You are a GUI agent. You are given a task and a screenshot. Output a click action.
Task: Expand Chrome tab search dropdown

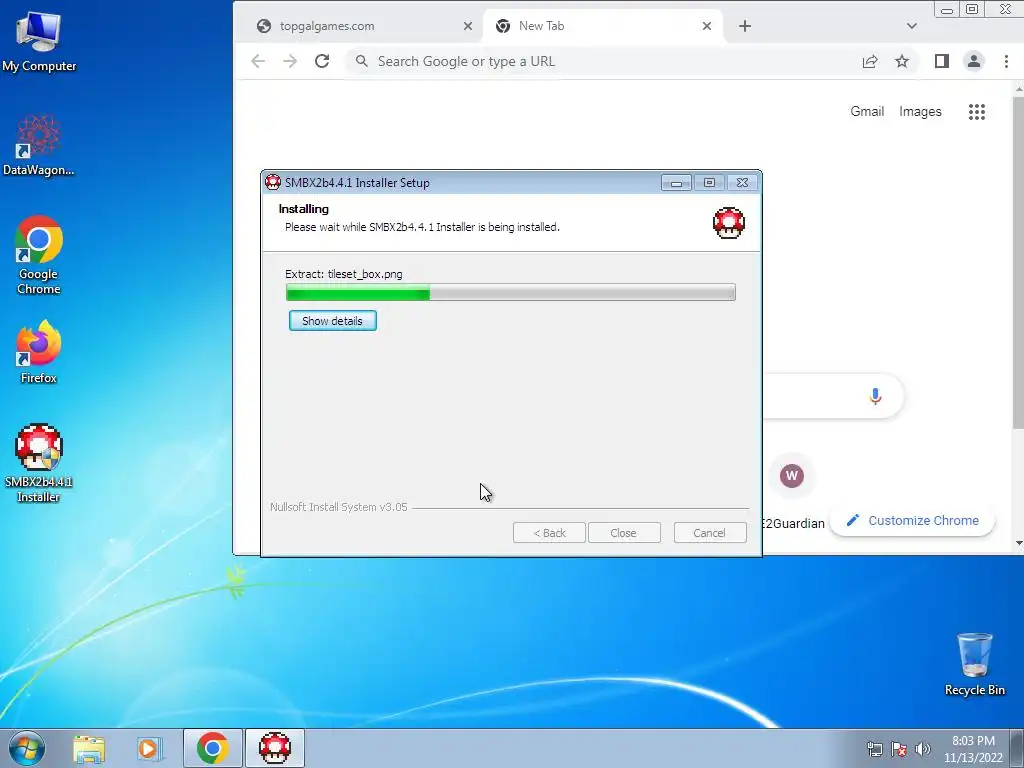click(912, 26)
